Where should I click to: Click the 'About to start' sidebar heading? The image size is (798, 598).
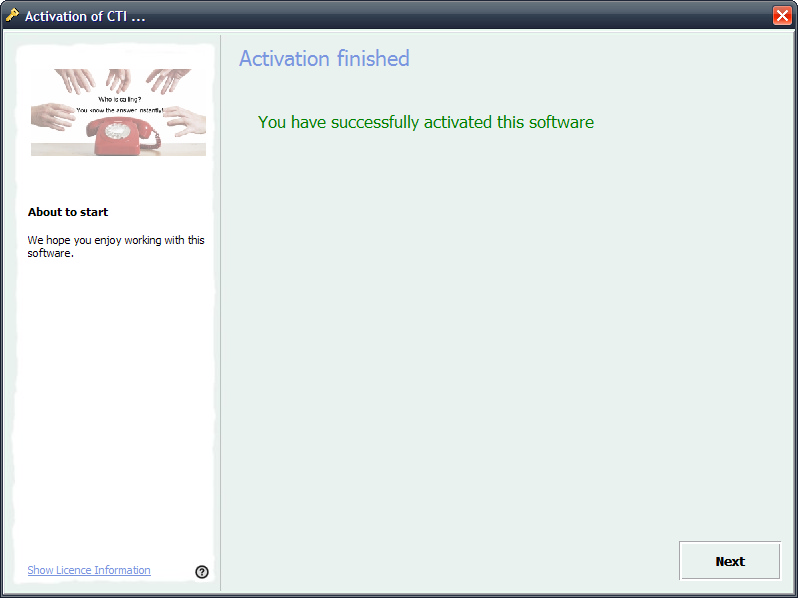click(x=68, y=212)
